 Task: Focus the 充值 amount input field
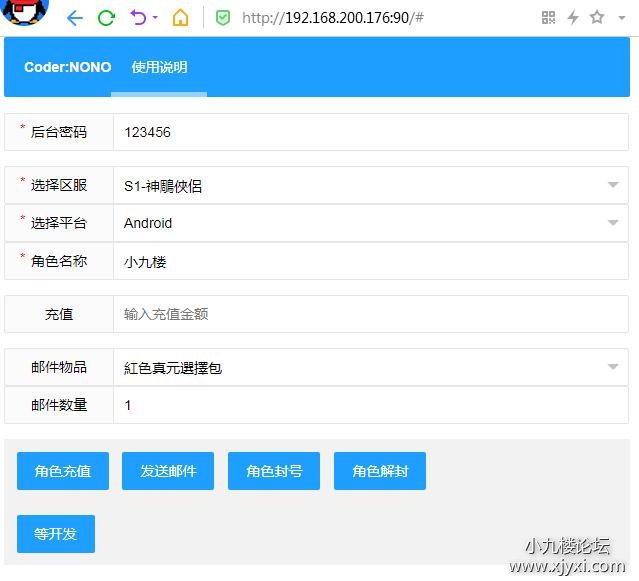[370, 314]
